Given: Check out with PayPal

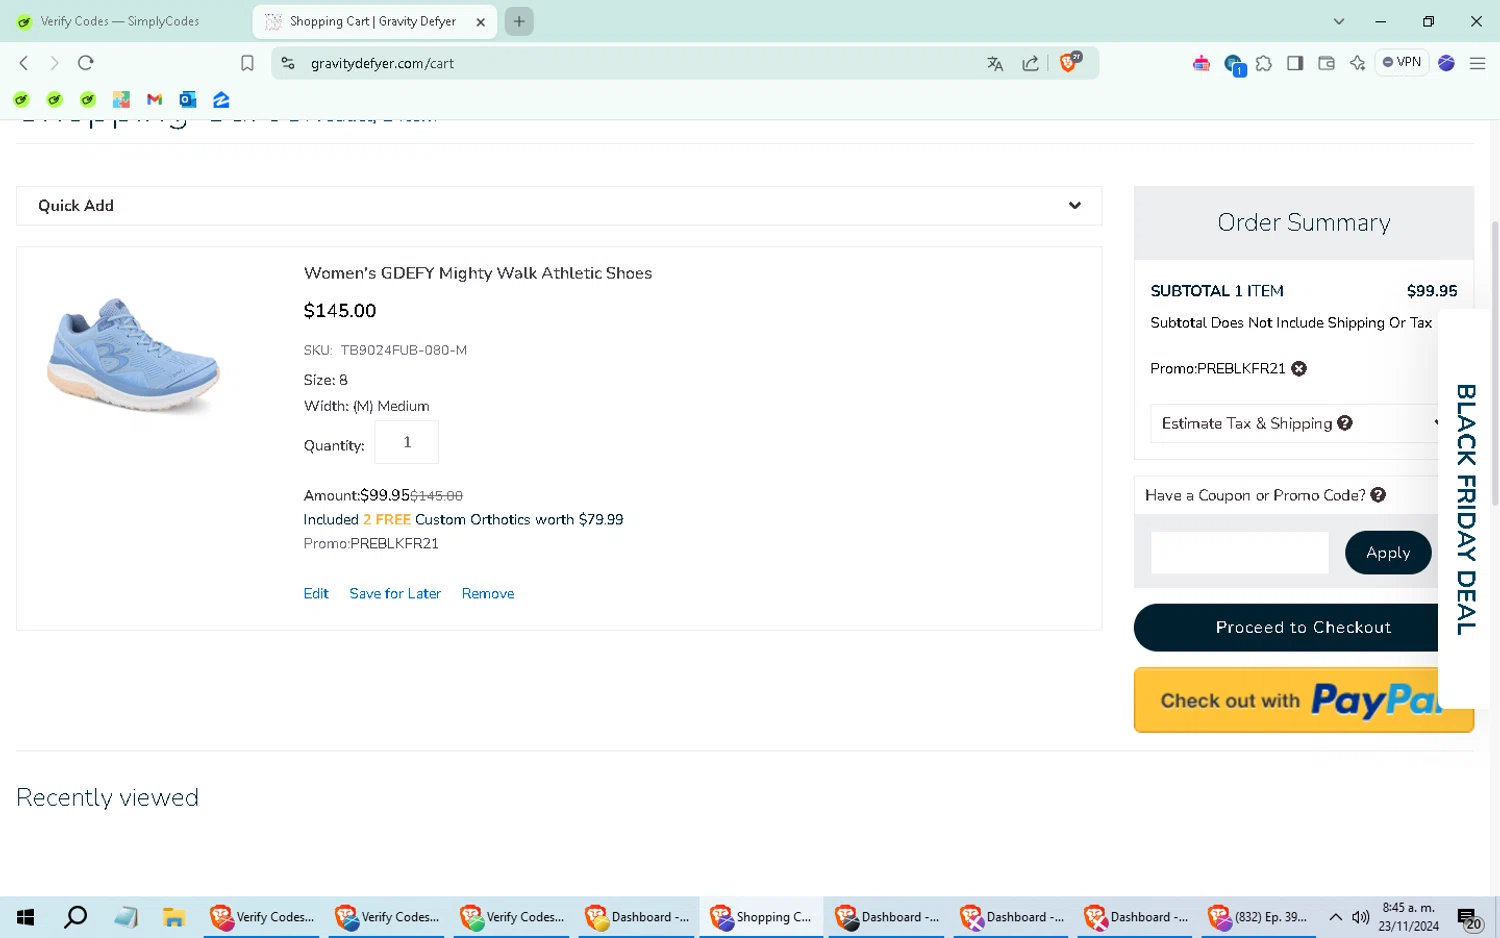Looking at the screenshot, I should coord(1302,701).
